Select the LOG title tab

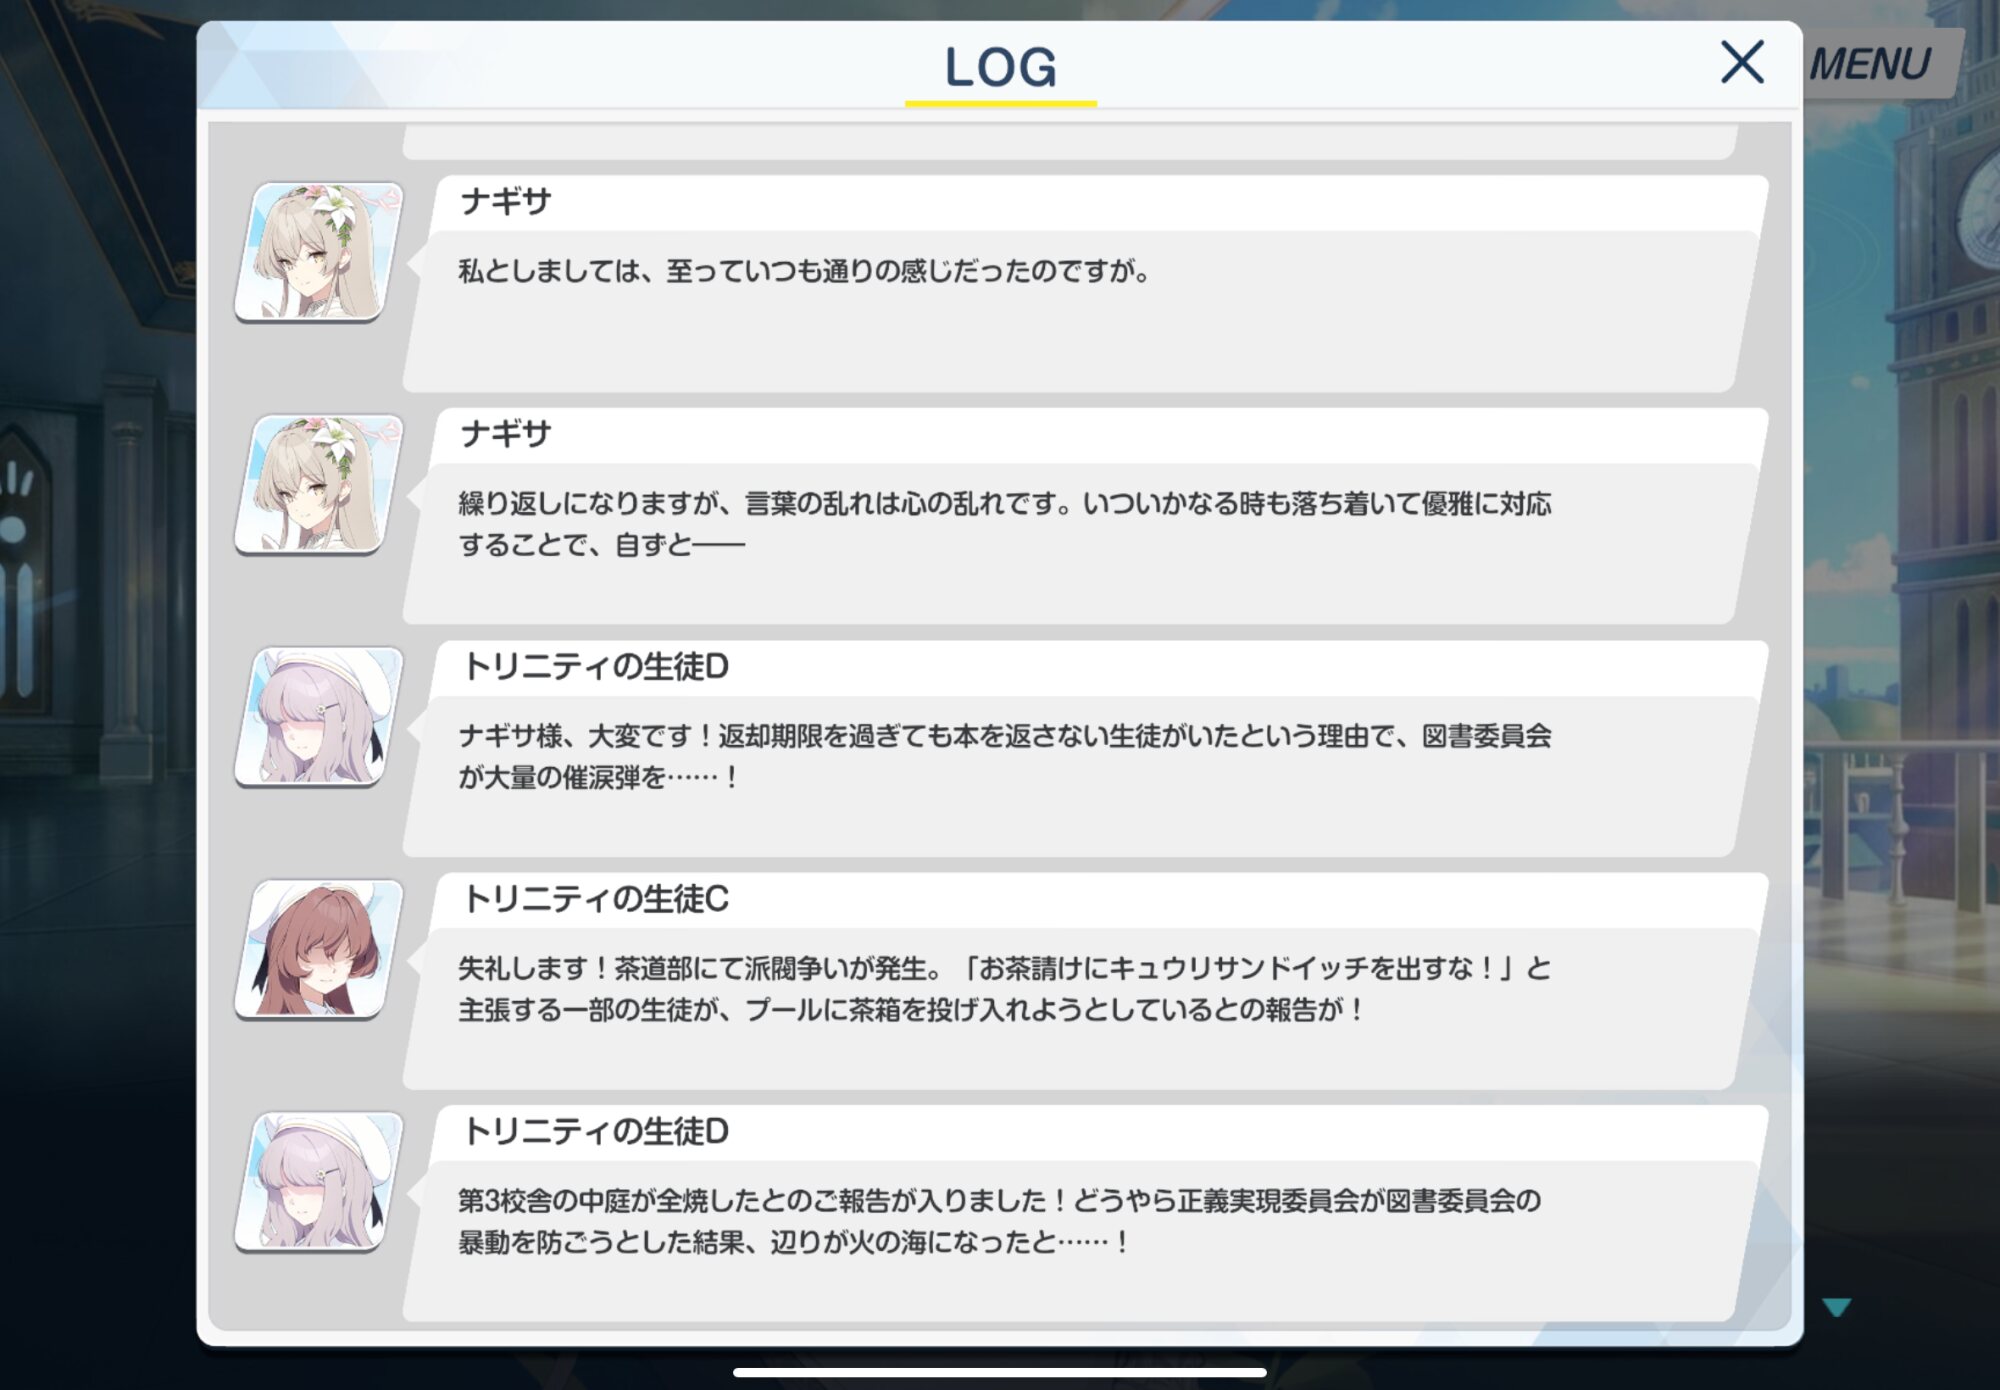(1000, 68)
